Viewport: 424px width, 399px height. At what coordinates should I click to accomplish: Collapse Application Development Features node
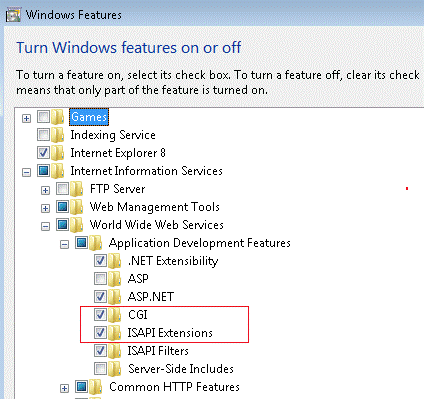point(64,244)
